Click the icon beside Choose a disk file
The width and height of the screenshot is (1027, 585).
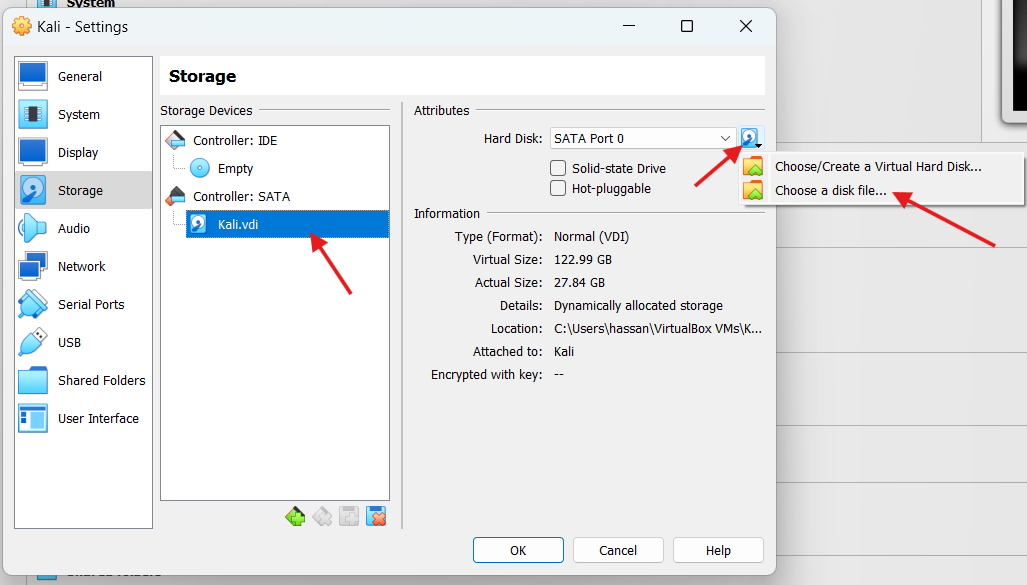click(x=753, y=190)
